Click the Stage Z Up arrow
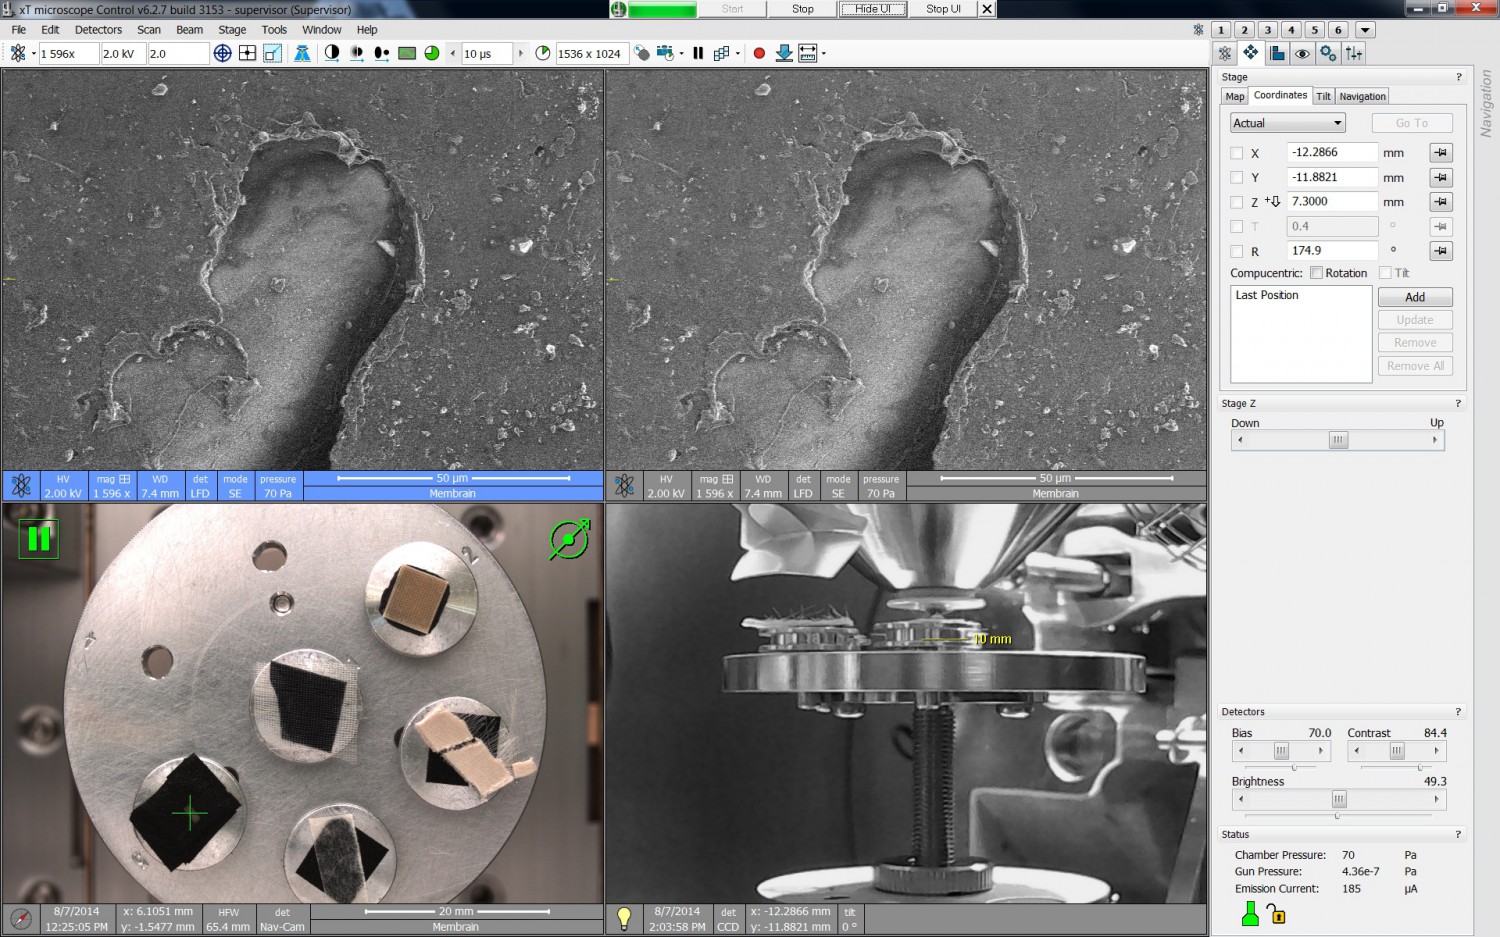The width and height of the screenshot is (1500, 937). pos(1435,440)
